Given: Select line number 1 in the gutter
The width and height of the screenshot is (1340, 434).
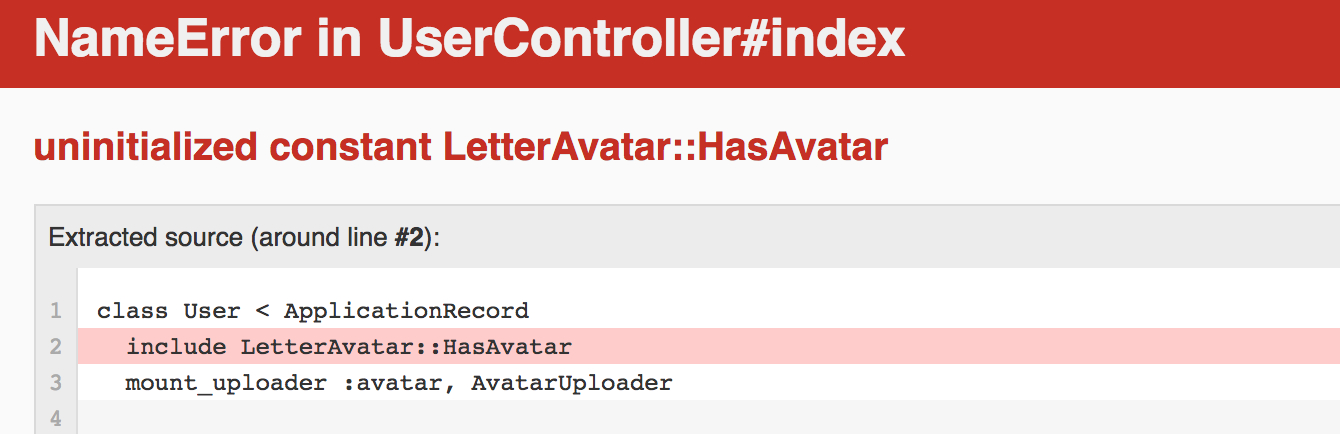Looking at the screenshot, I should click(56, 311).
